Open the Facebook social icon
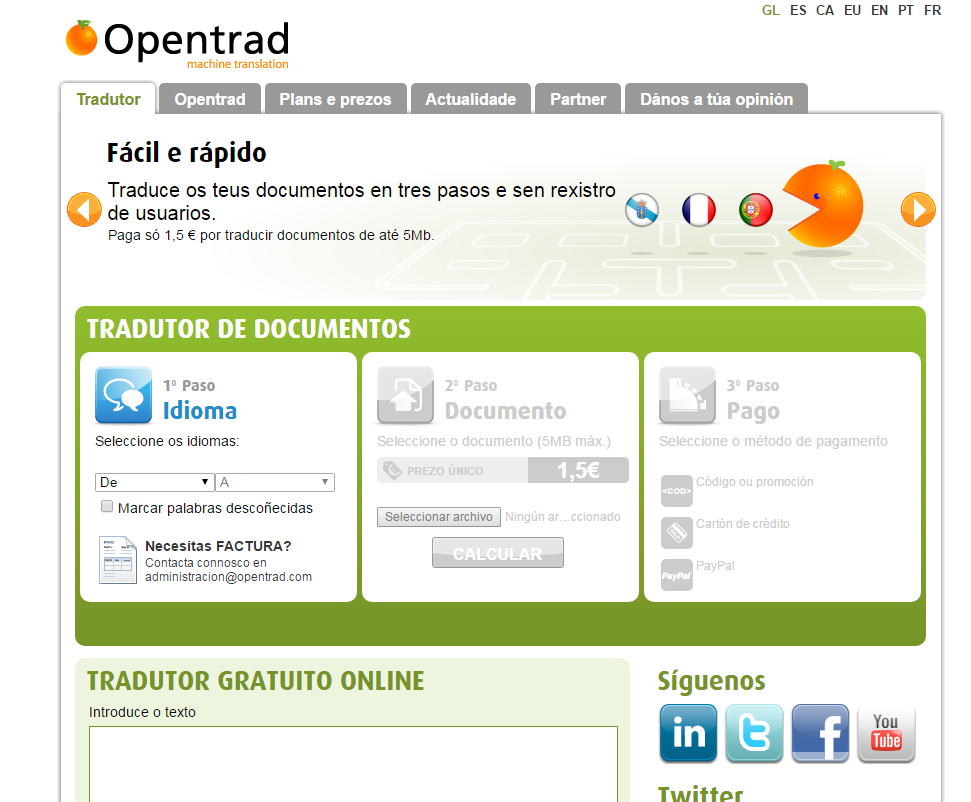 pyautogui.click(x=820, y=733)
